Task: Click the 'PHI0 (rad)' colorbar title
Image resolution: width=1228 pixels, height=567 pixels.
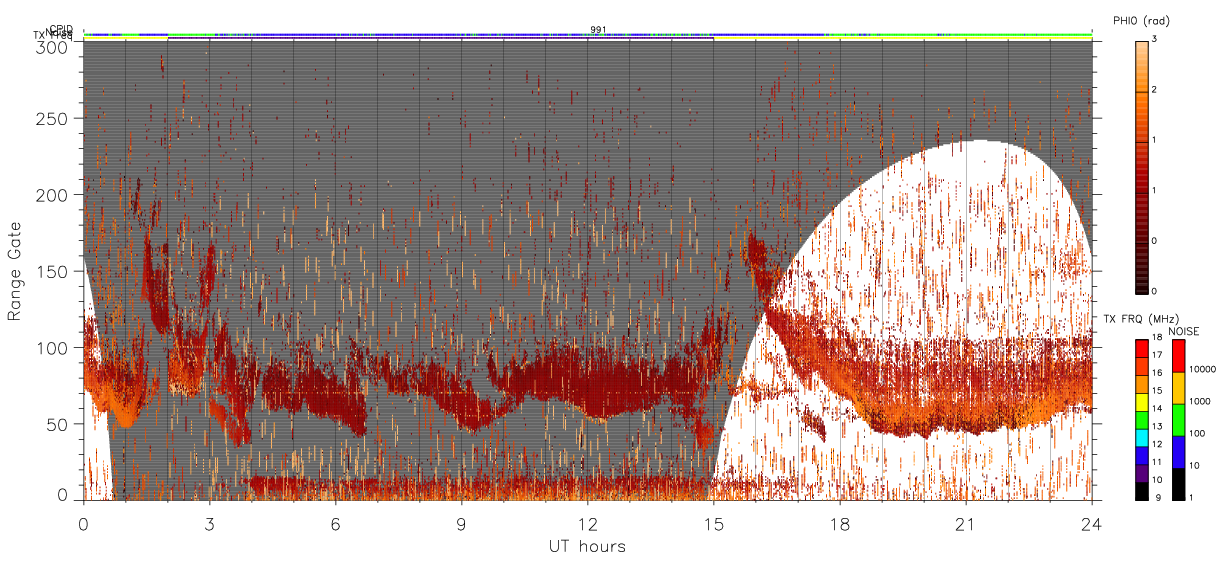Action: 1141,20
